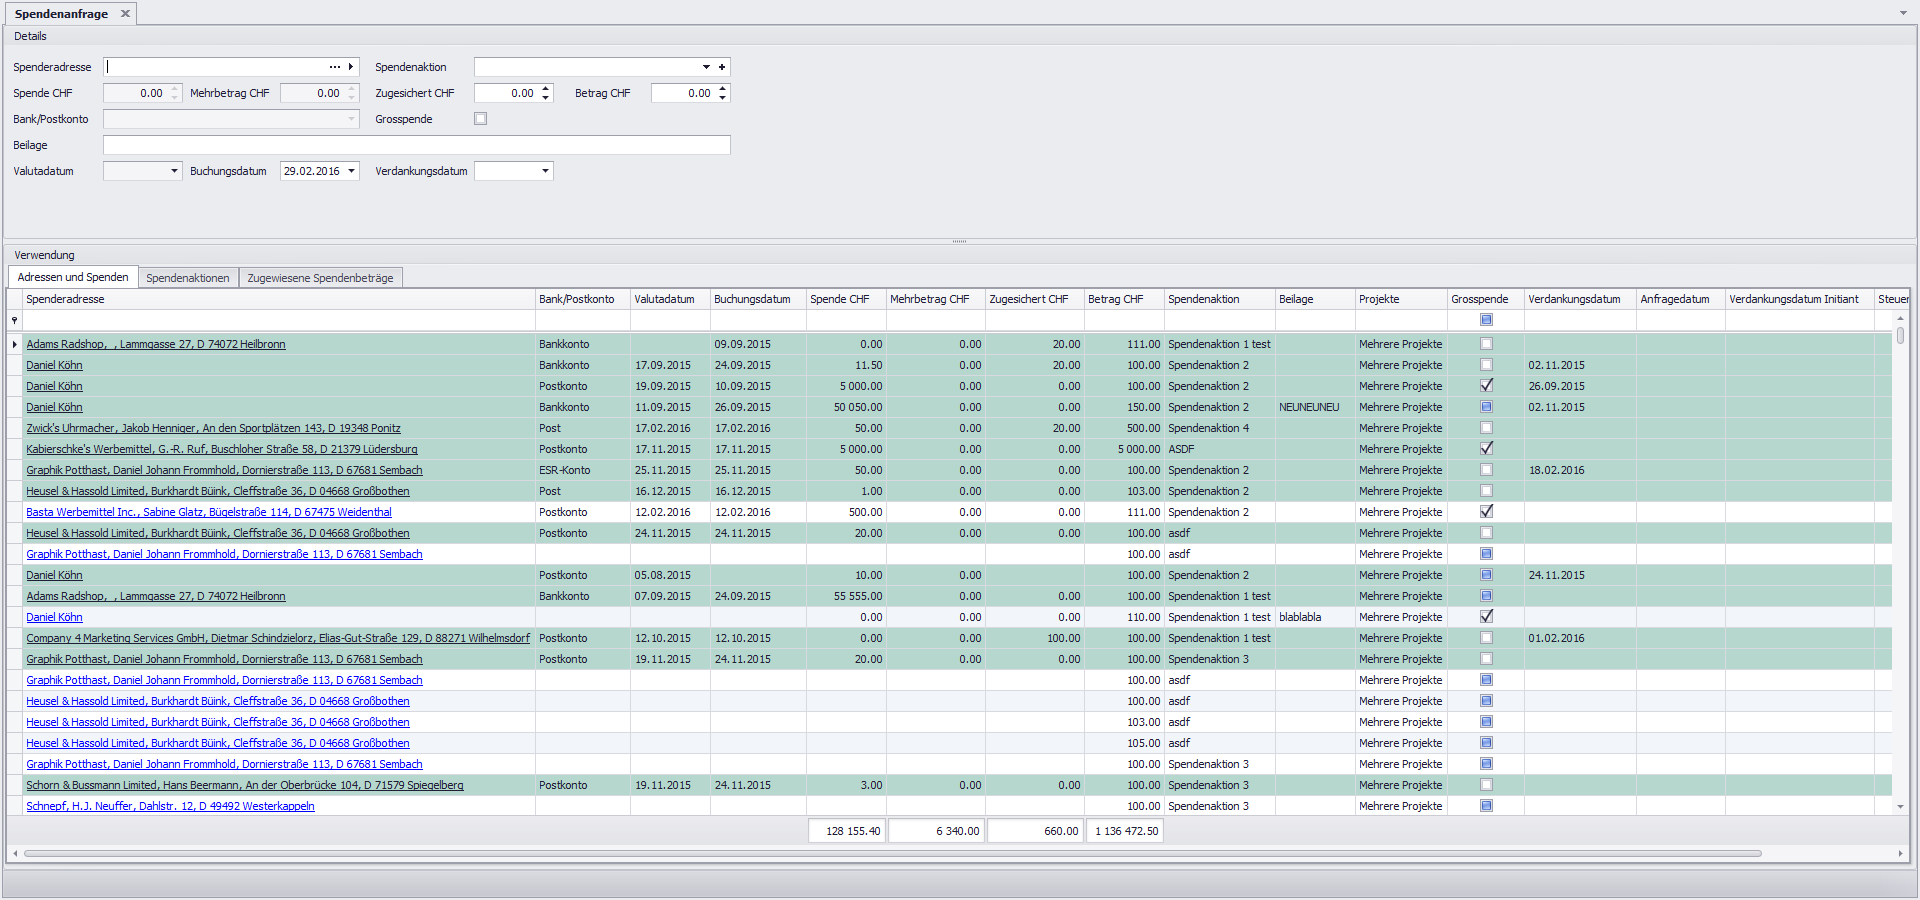Open the Spendenaktion dropdown

706,67
